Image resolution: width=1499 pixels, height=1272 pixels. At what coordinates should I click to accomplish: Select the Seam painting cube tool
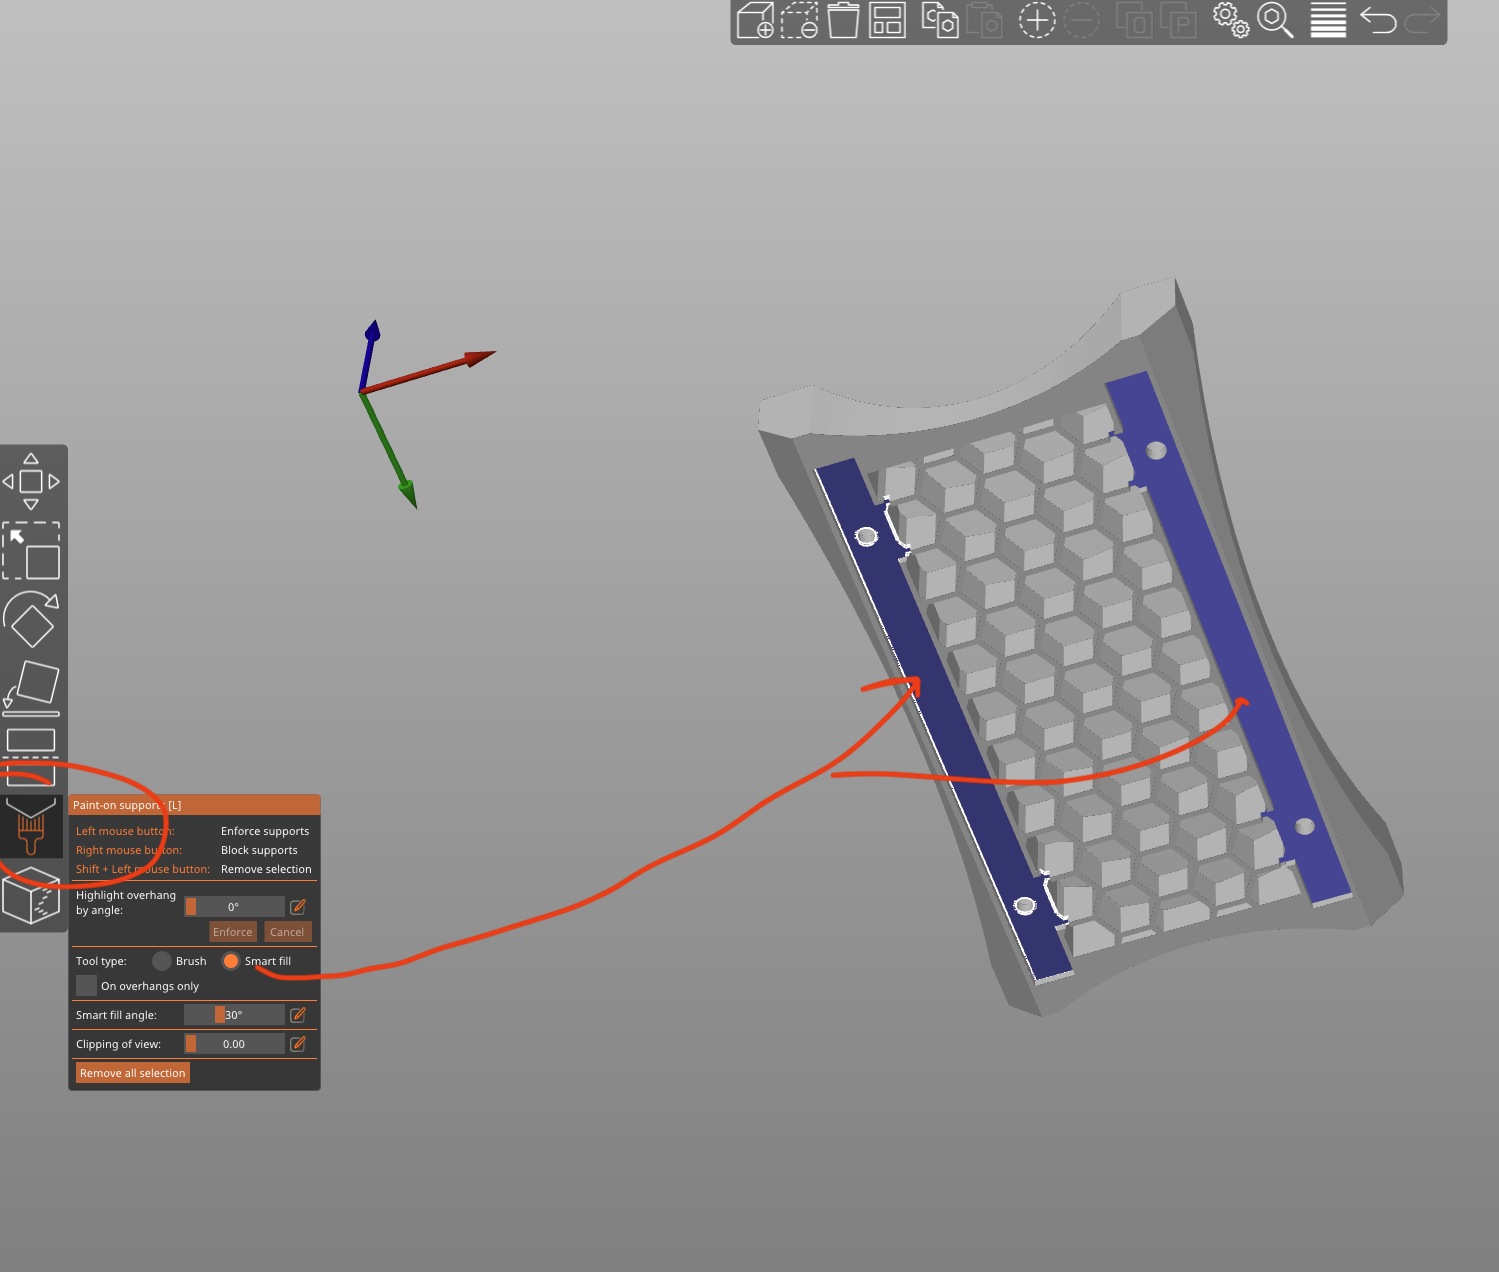pos(31,895)
